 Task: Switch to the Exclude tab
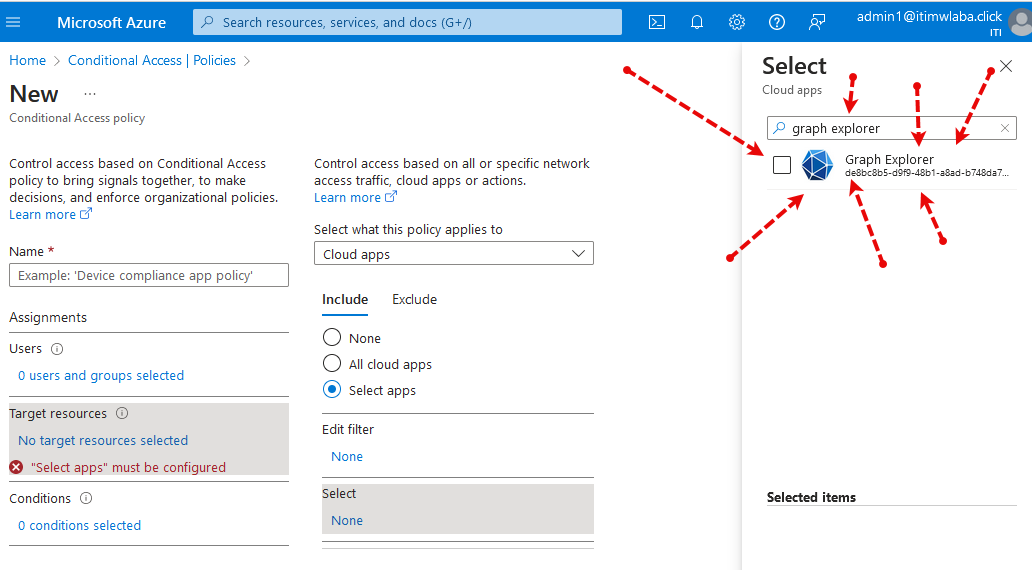[415, 299]
